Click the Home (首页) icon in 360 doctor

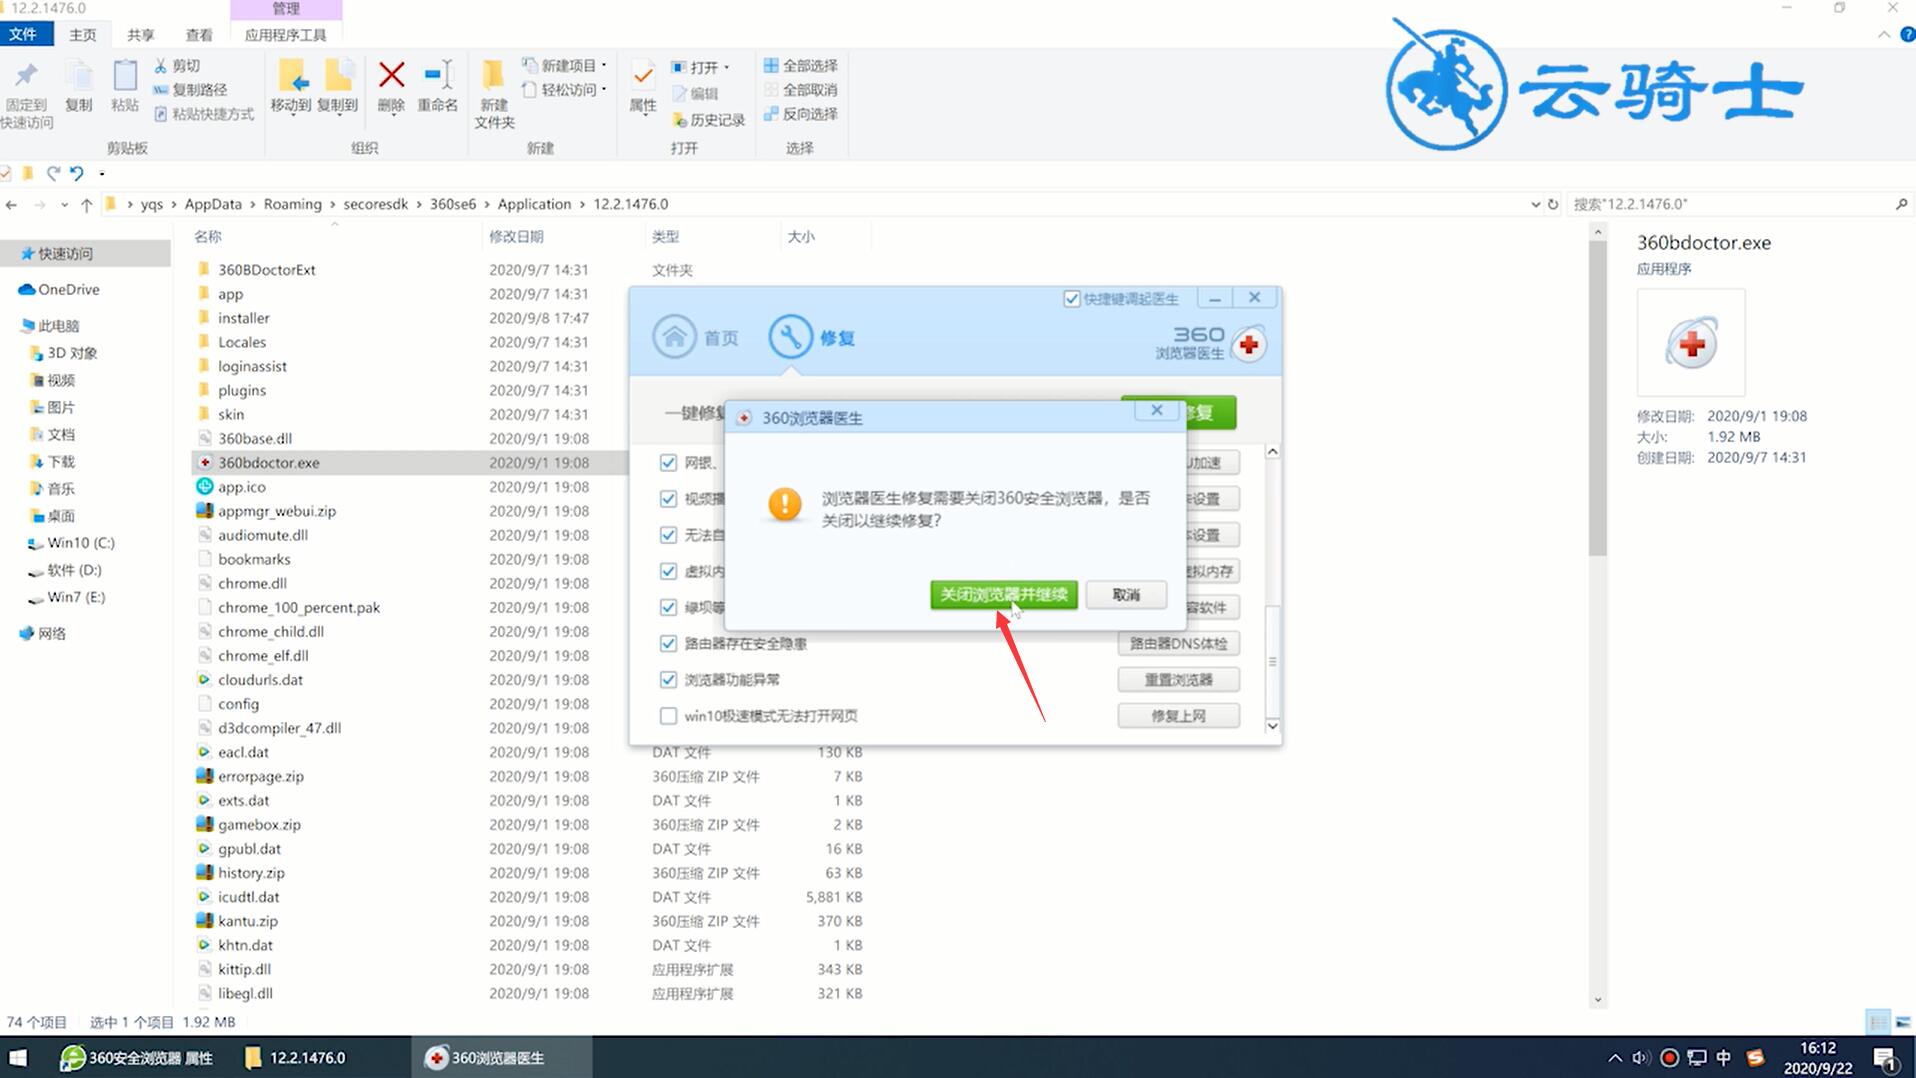[x=675, y=337]
